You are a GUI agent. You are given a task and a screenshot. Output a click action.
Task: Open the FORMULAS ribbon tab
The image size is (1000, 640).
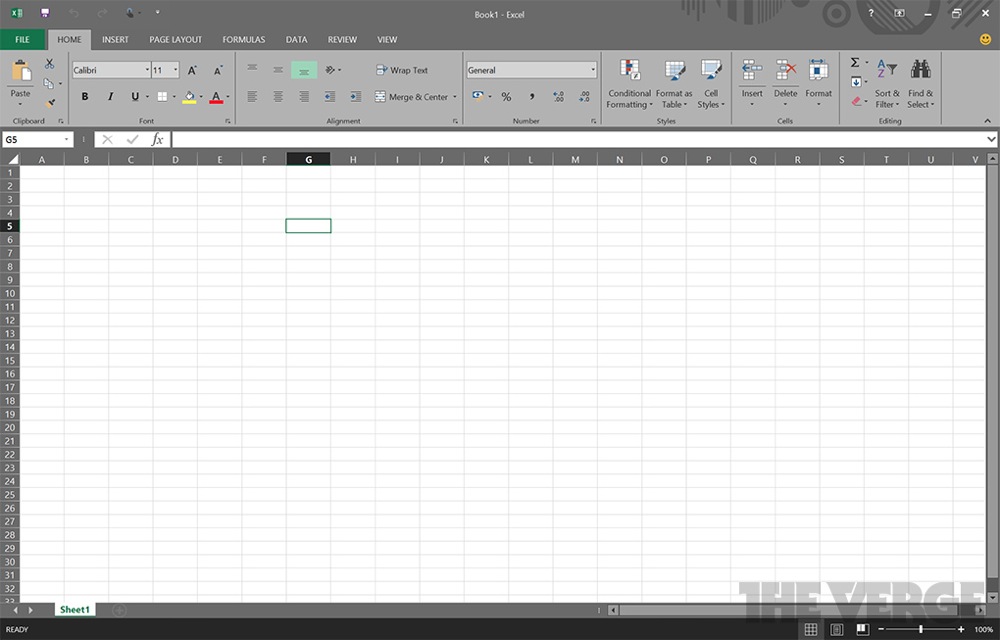tap(243, 40)
